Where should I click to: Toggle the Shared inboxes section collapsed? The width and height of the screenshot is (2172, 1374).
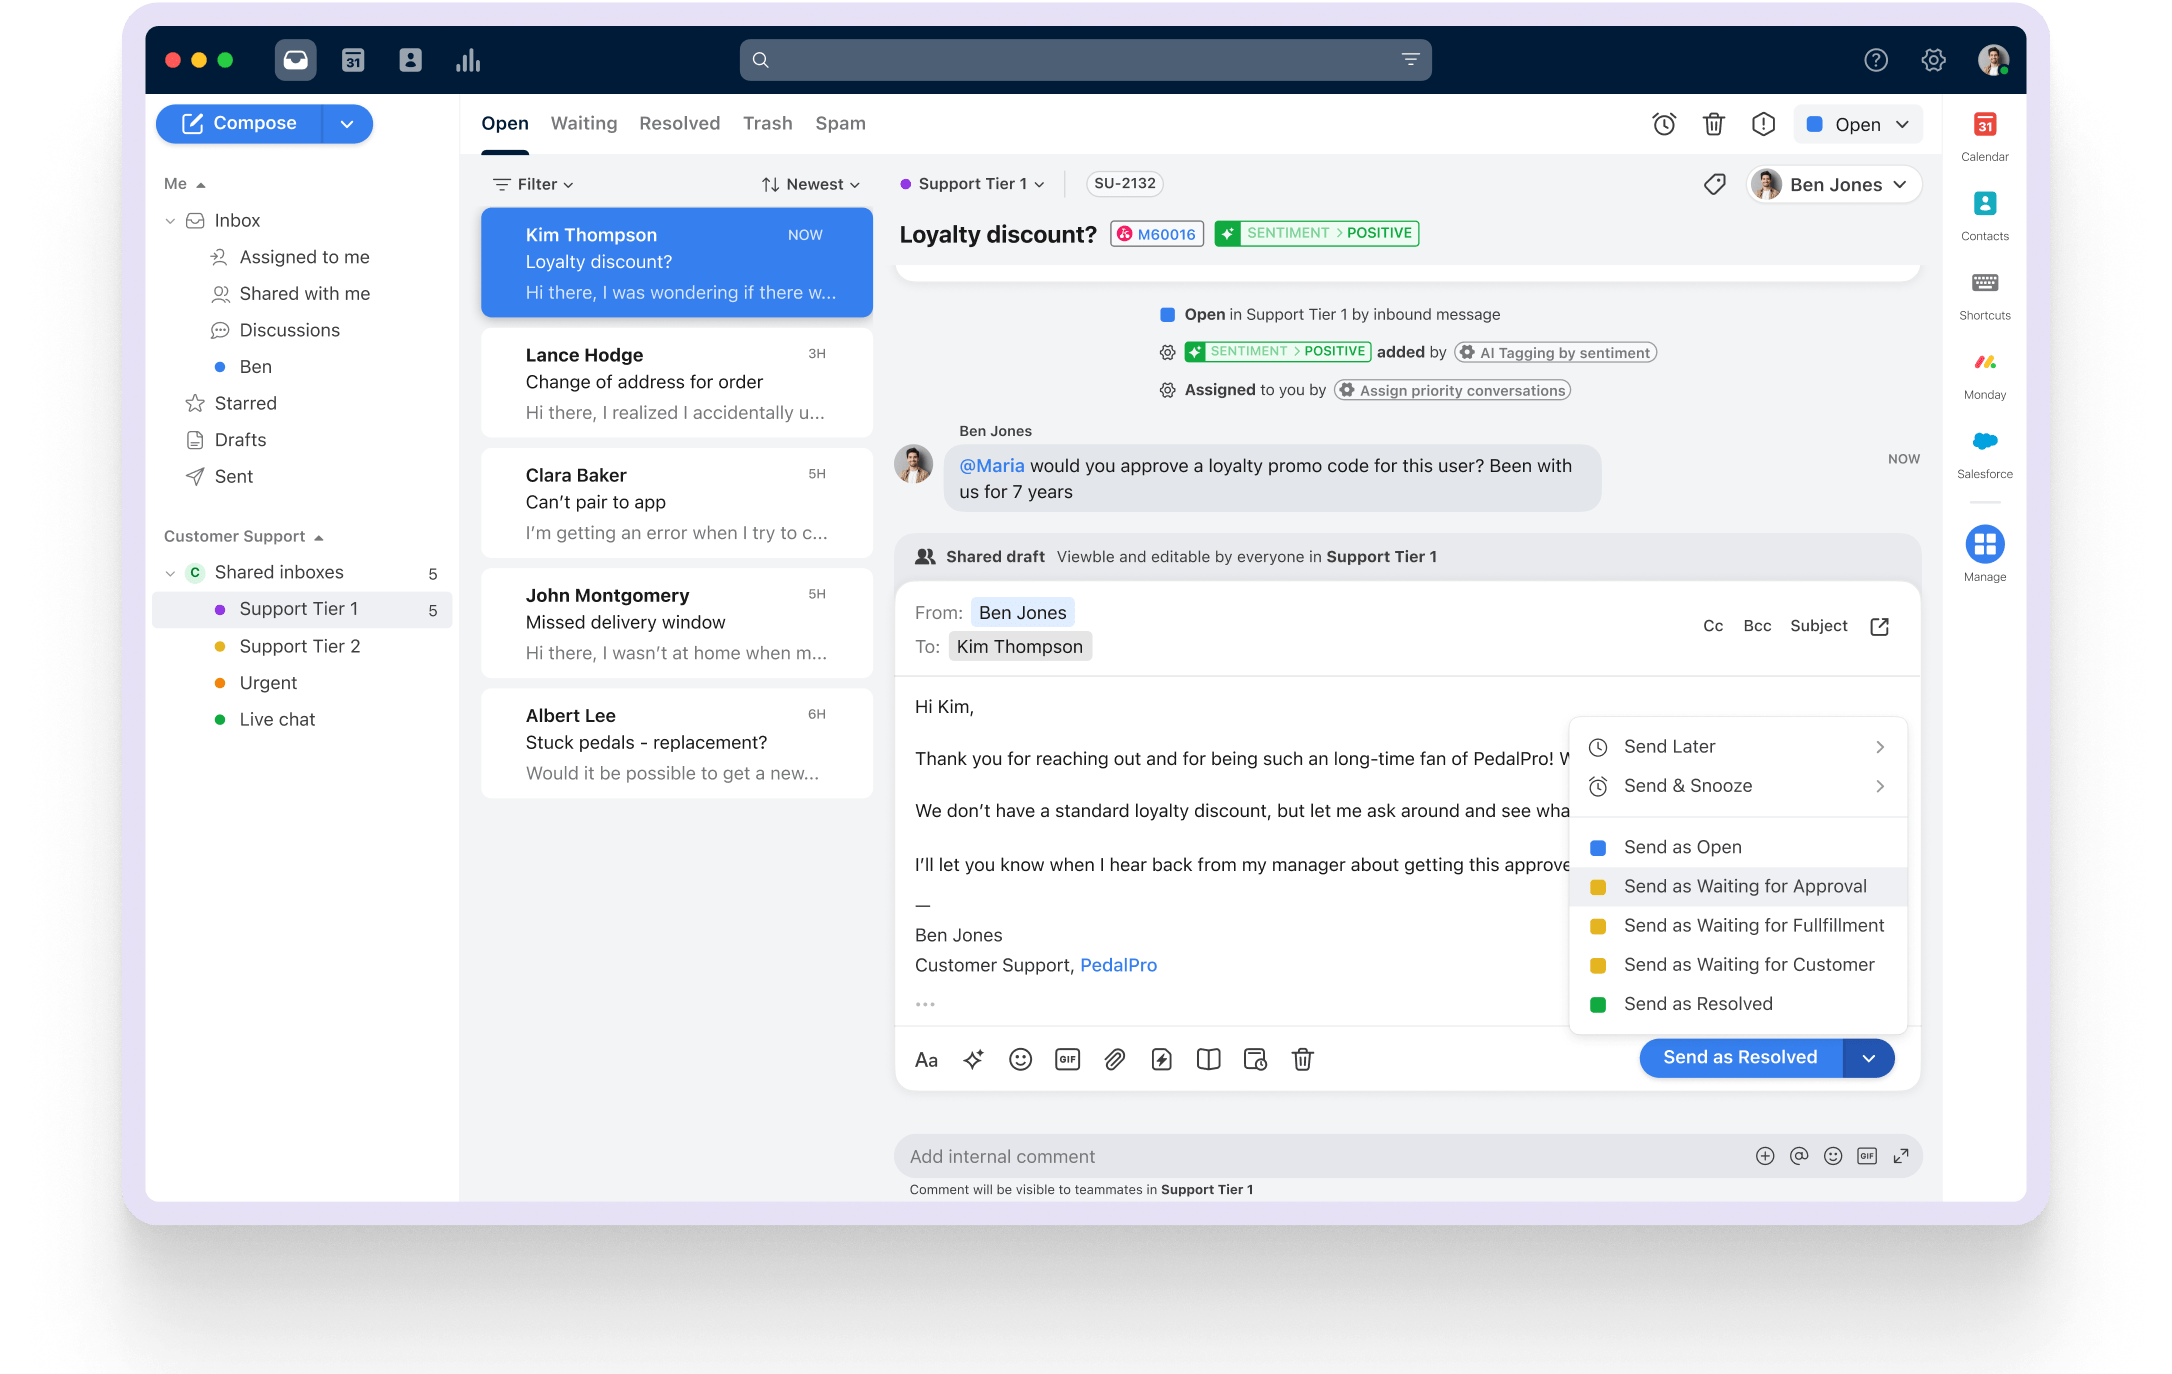coord(171,573)
